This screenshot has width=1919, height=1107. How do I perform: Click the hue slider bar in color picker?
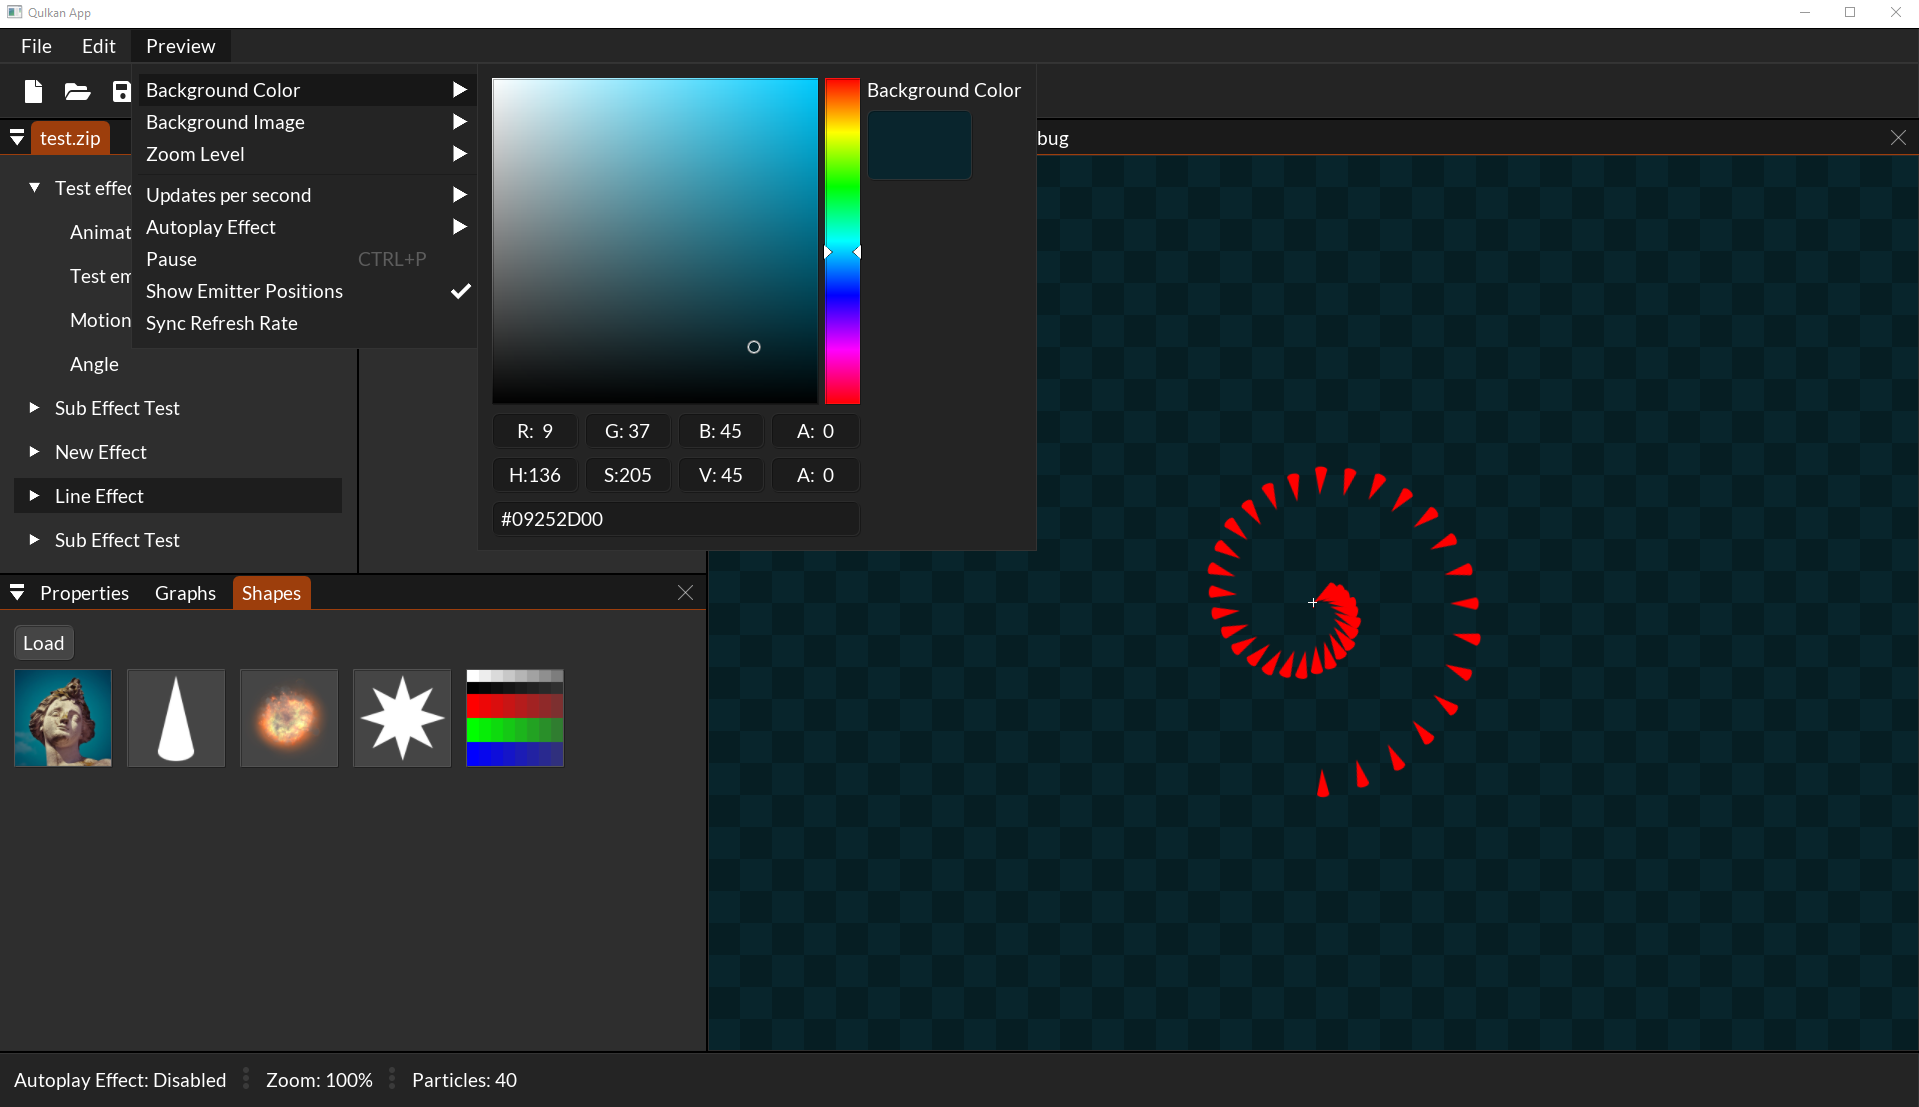click(x=842, y=241)
